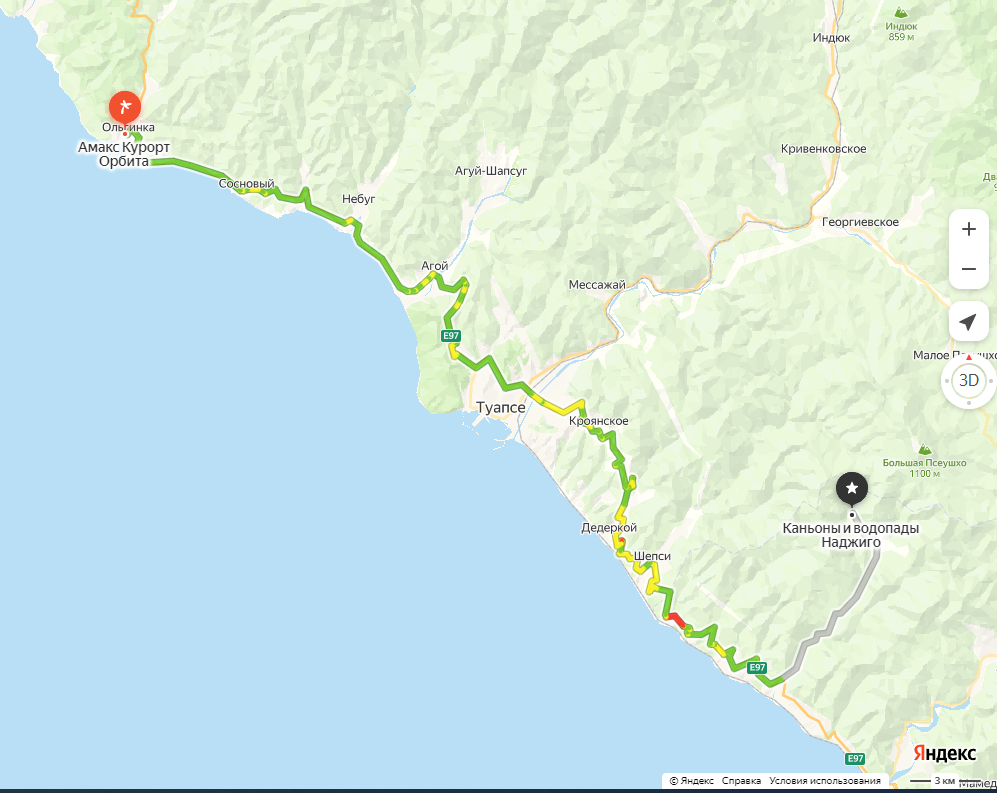The width and height of the screenshot is (997, 793).
Task: Click the Индюк mountain peak icon
Action: pos(900,13)
